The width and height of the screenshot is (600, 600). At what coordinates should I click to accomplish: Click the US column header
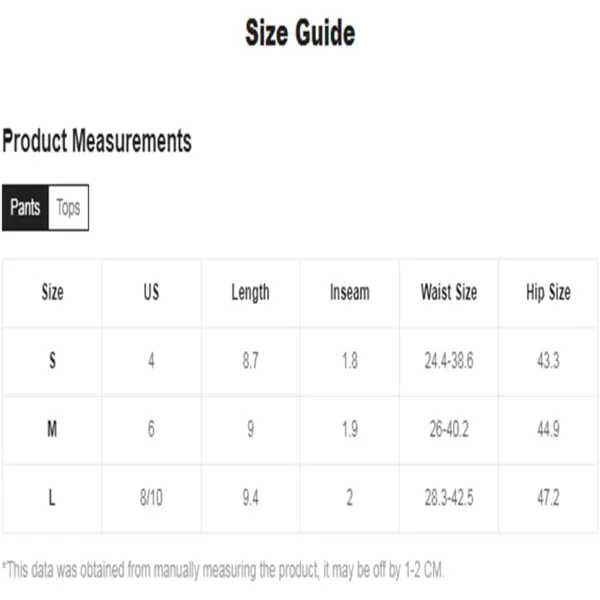[151, 293]
